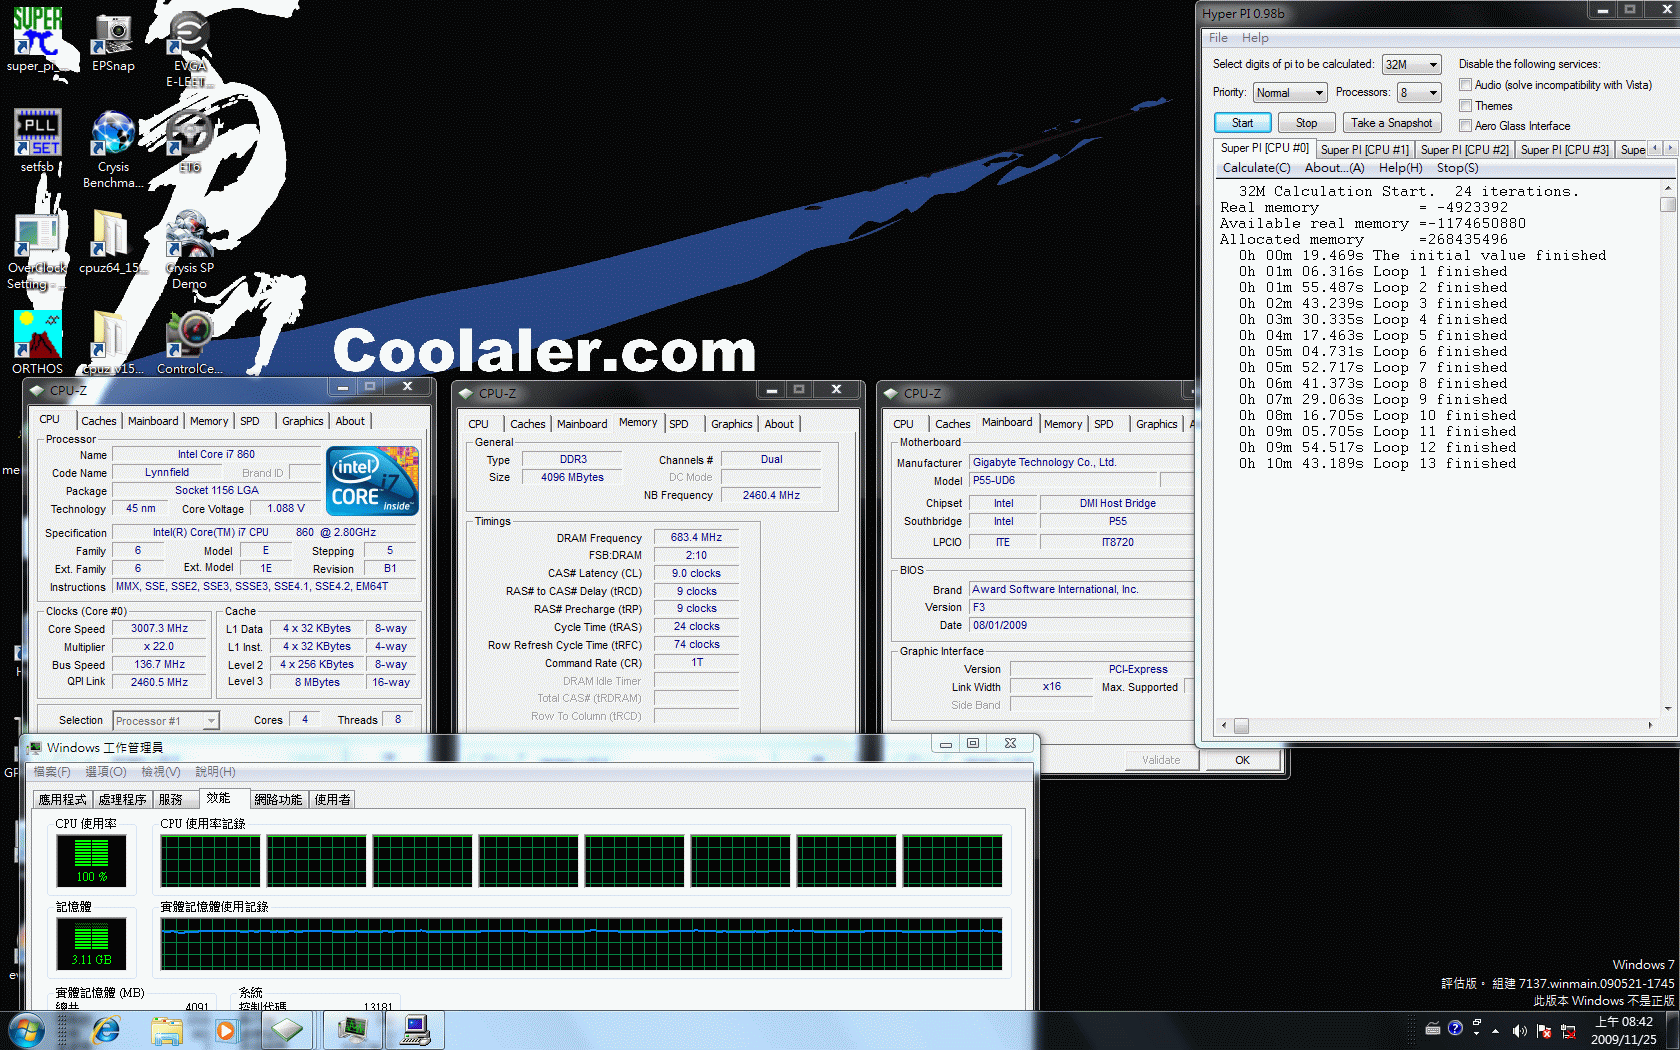Launch the Crysis SP Demo shortcut
Viewport: 1680px width, 1050px height.
click(189, 250)
